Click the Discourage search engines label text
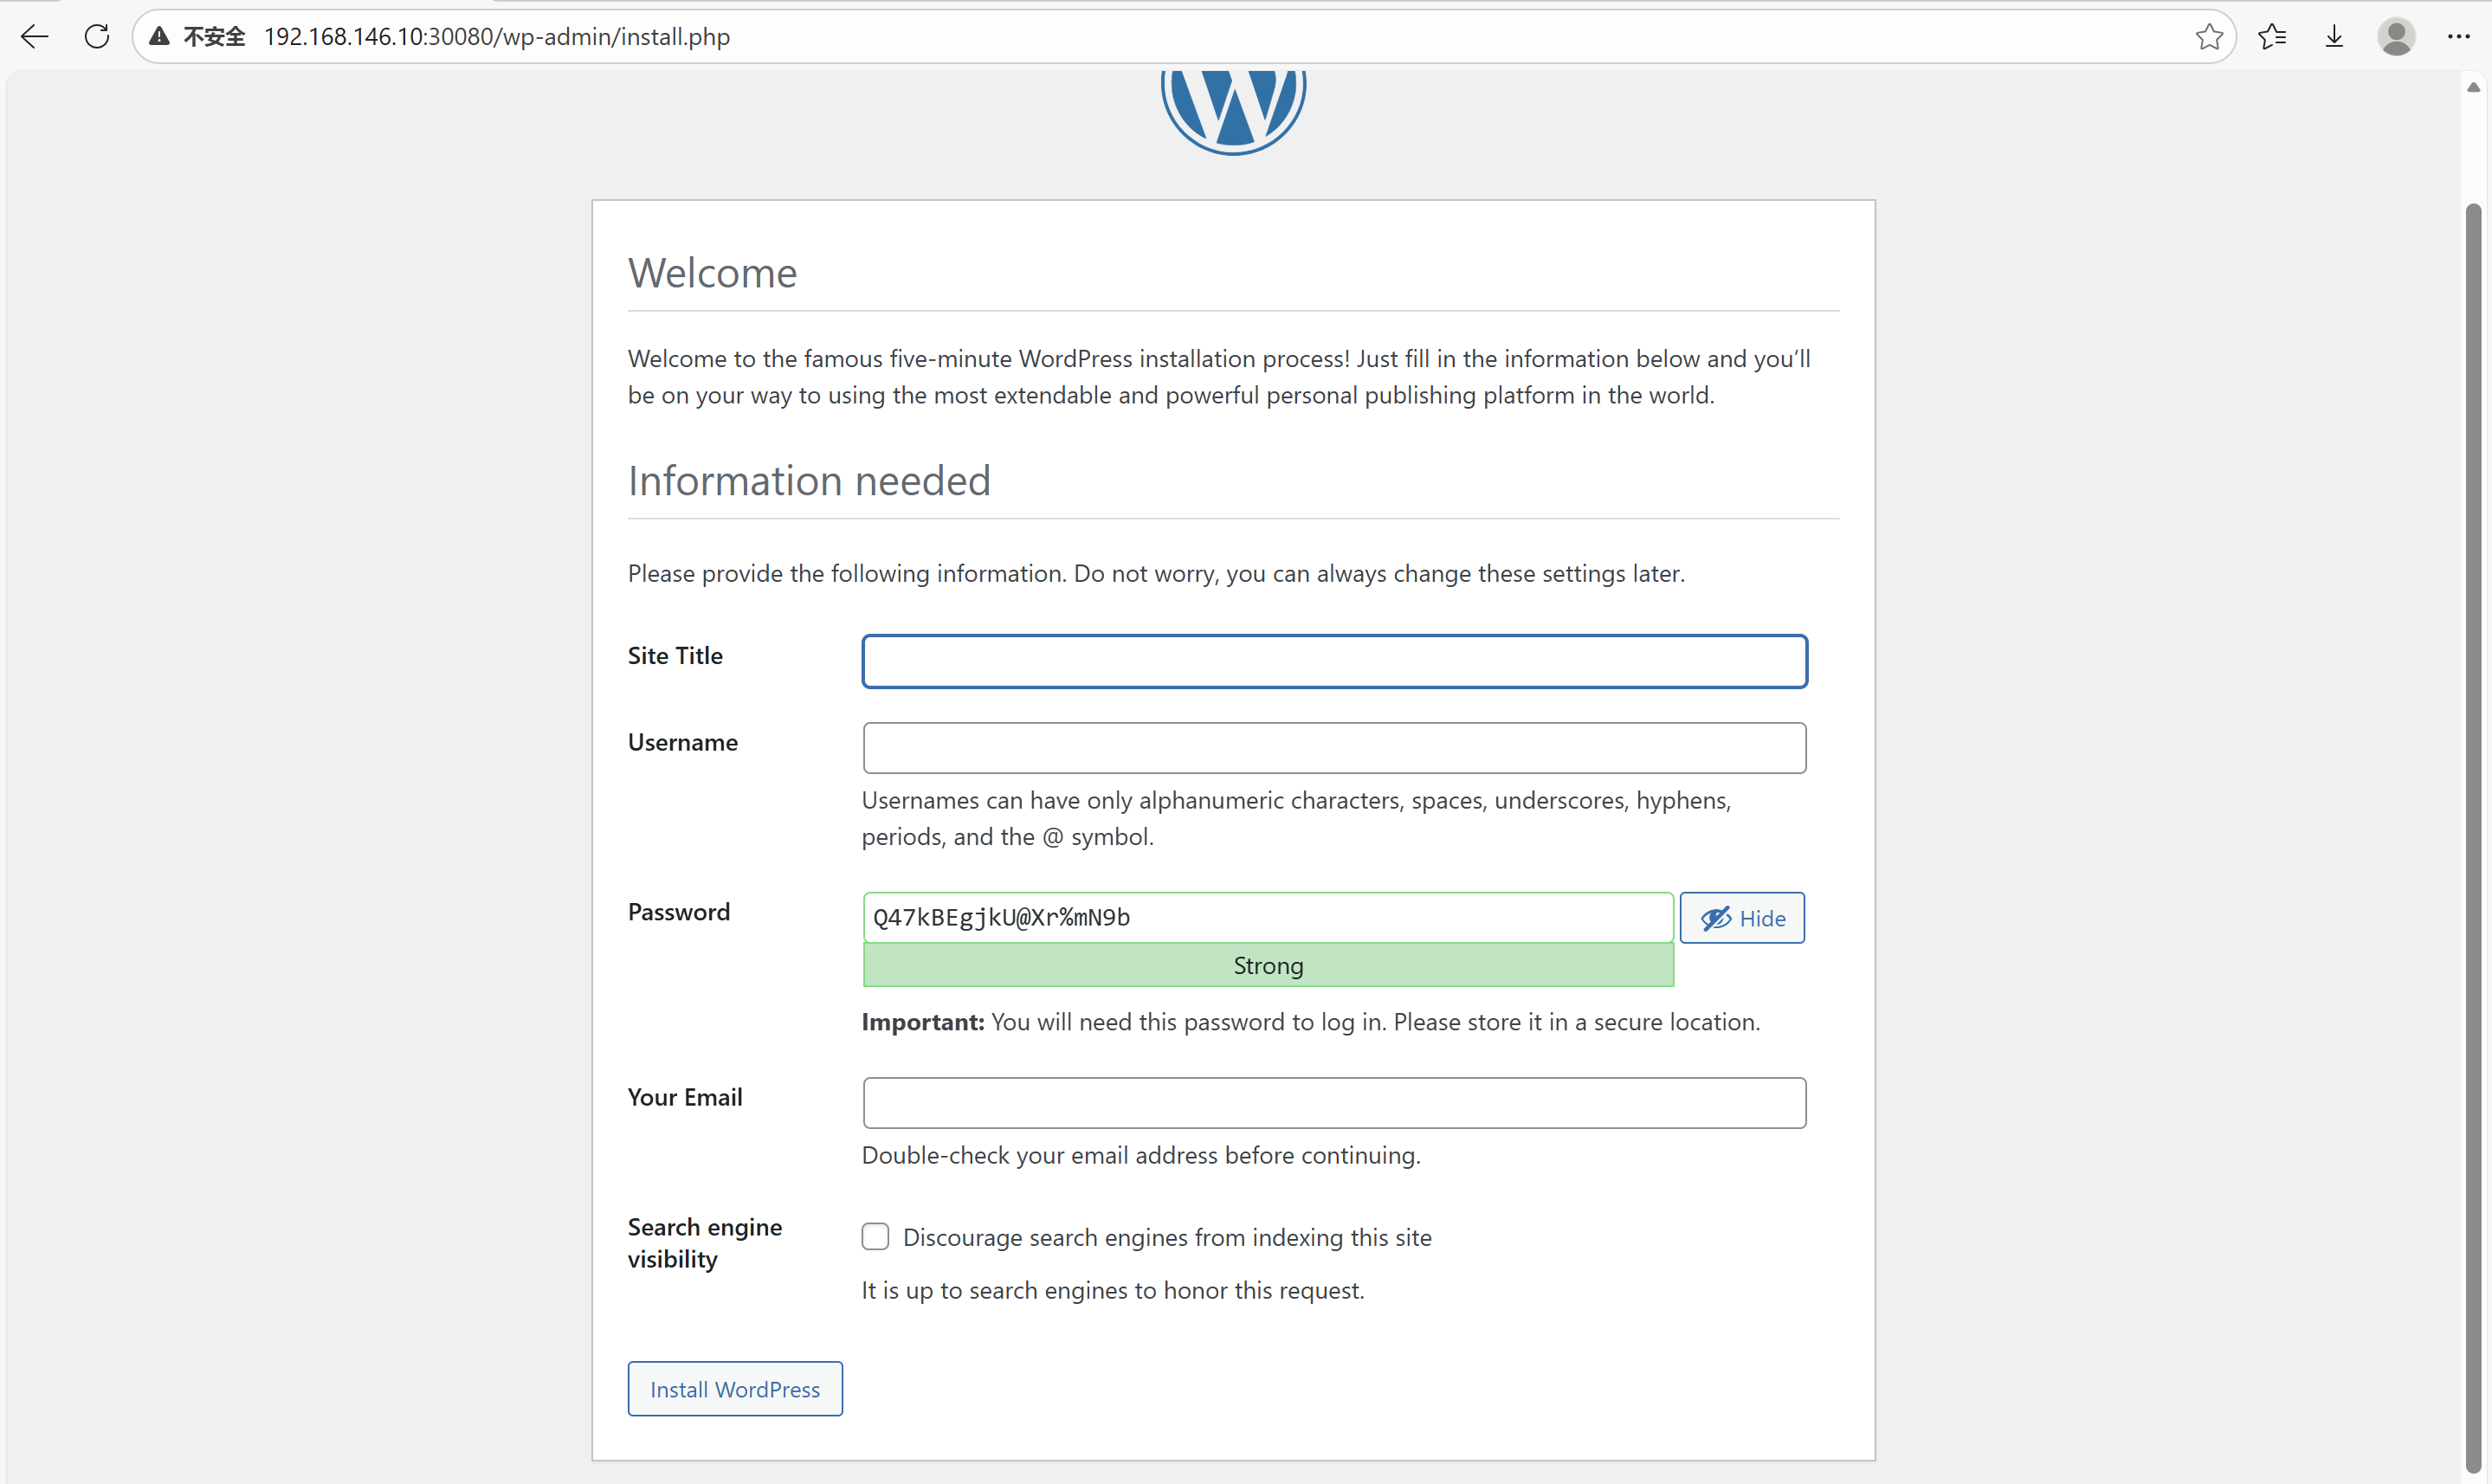The image size is (2492, 1484). point(1167,1238)
